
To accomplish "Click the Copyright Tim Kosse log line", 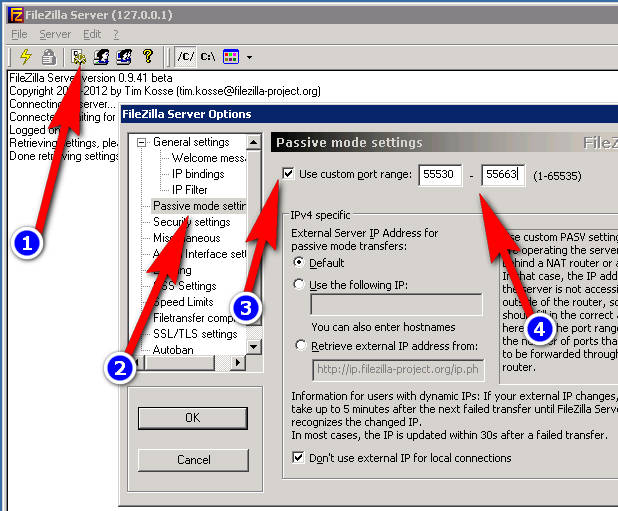I will coord(165,91).
